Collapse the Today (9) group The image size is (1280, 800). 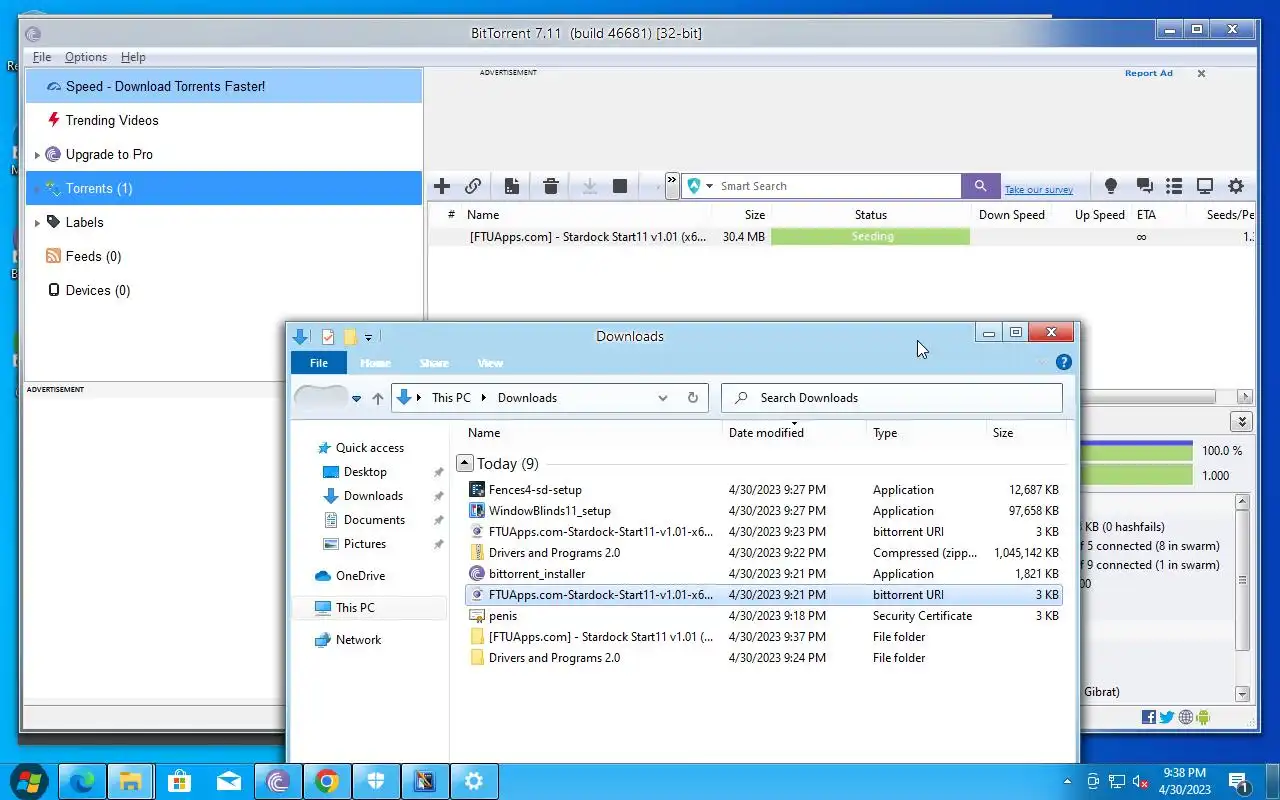(464, 463)
